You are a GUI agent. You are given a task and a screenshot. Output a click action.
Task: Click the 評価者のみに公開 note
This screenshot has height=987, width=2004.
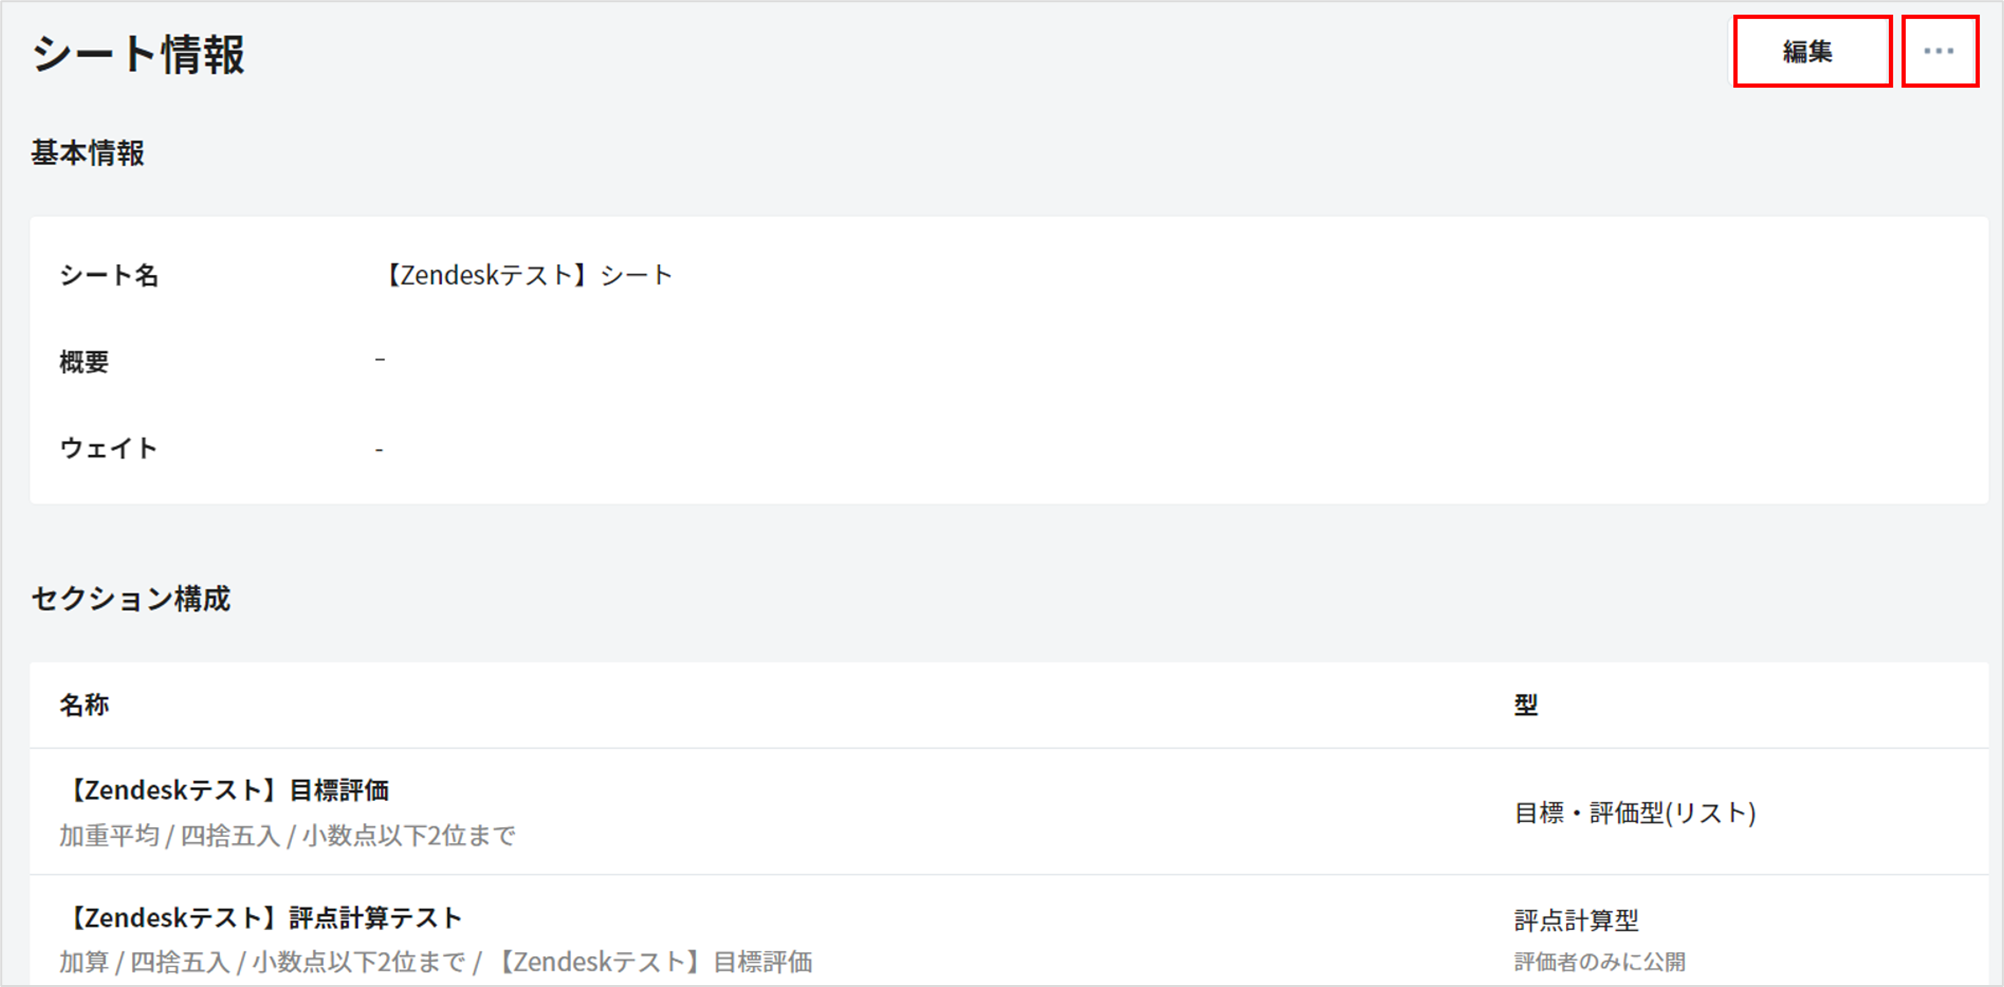click(1599, 962)
